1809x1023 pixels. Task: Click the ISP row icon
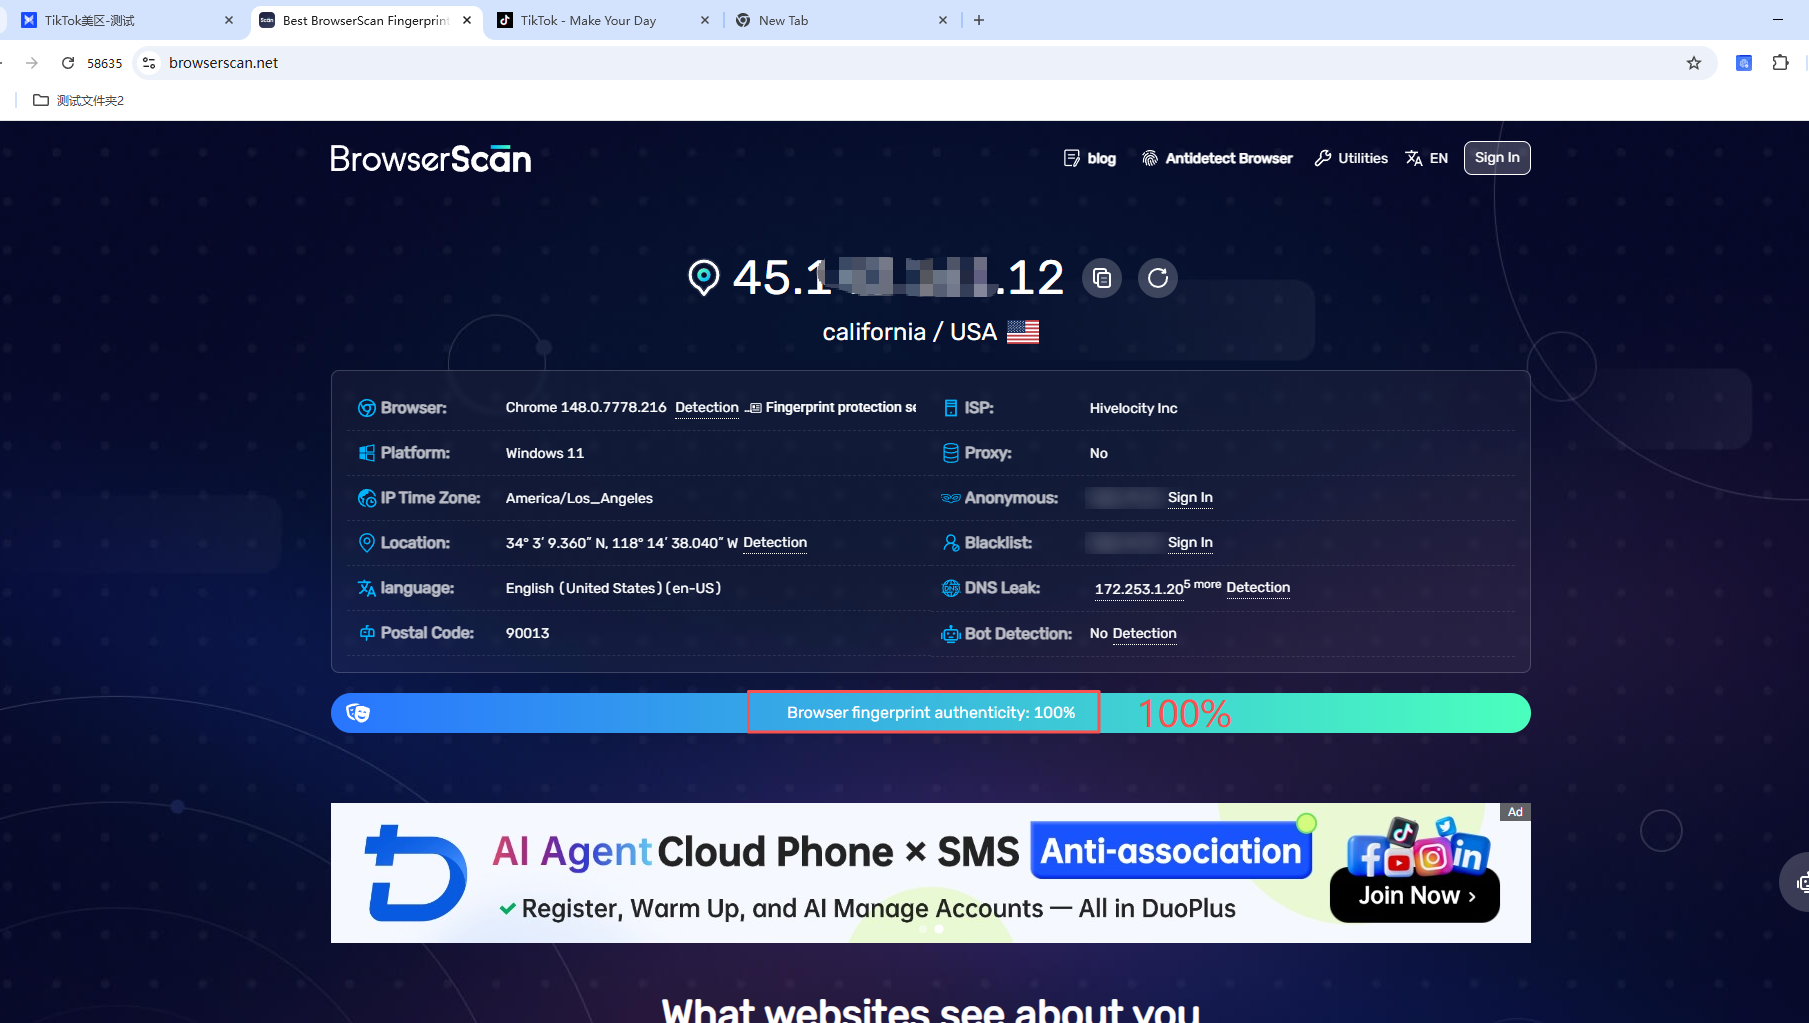click(x=951, y=408)
